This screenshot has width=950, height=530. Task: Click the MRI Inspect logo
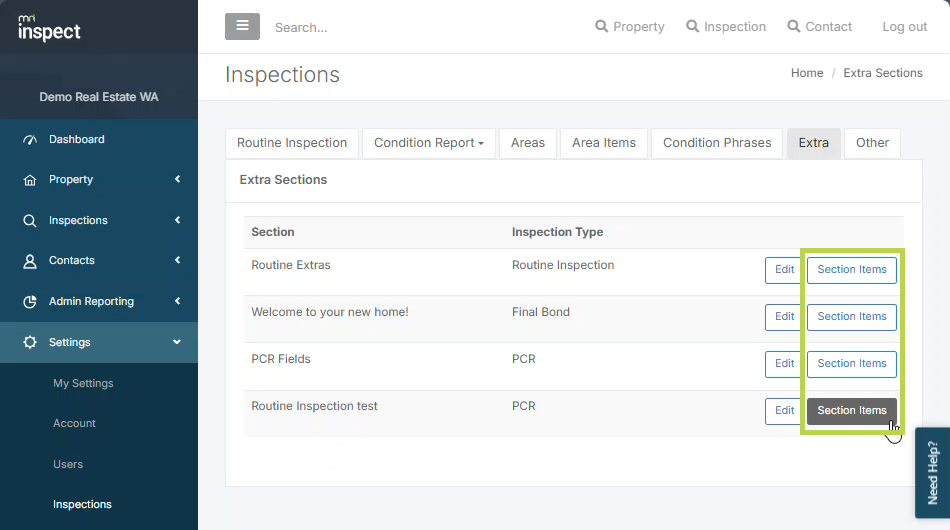click(49, 28)
